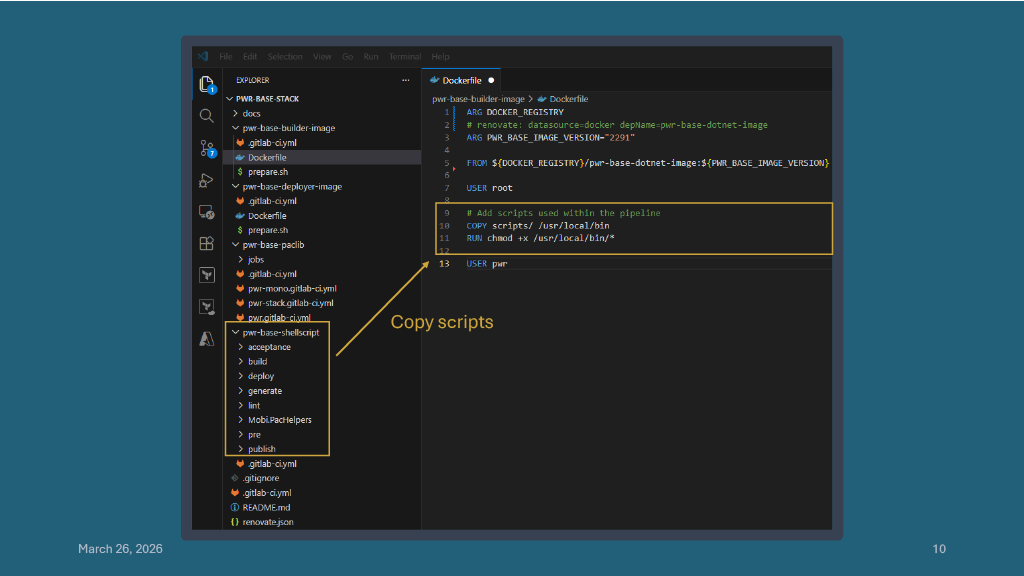
Task: Expand the docs folder
Action: click(x=251, y=113)
